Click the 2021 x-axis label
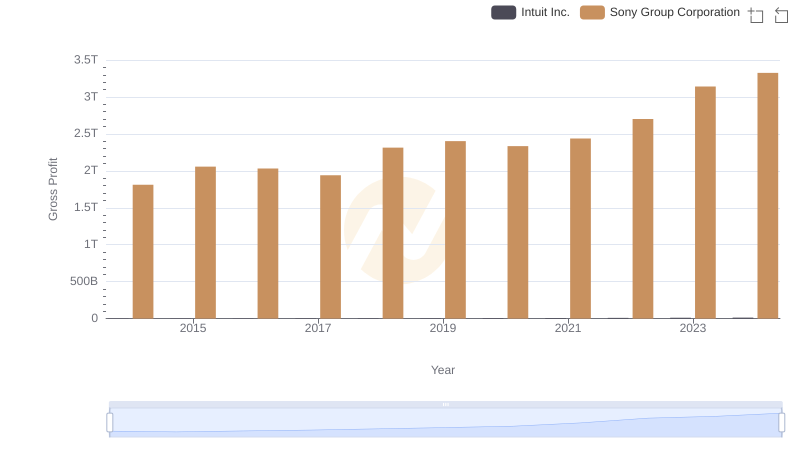800x461 pixels. [568, 328]
